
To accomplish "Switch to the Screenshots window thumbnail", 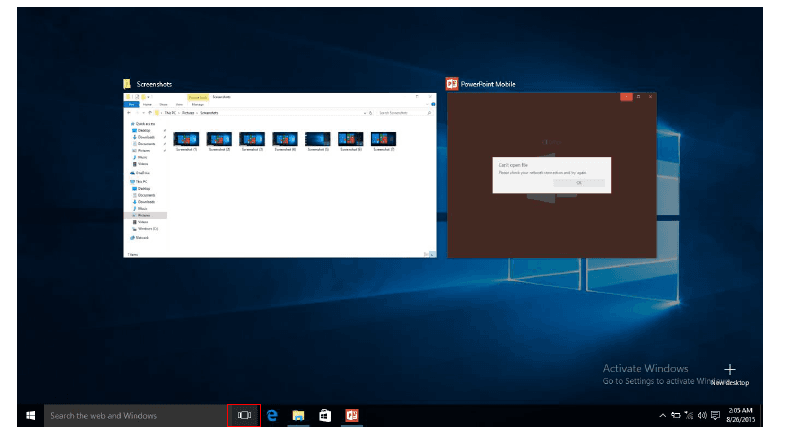I will 279,176.
